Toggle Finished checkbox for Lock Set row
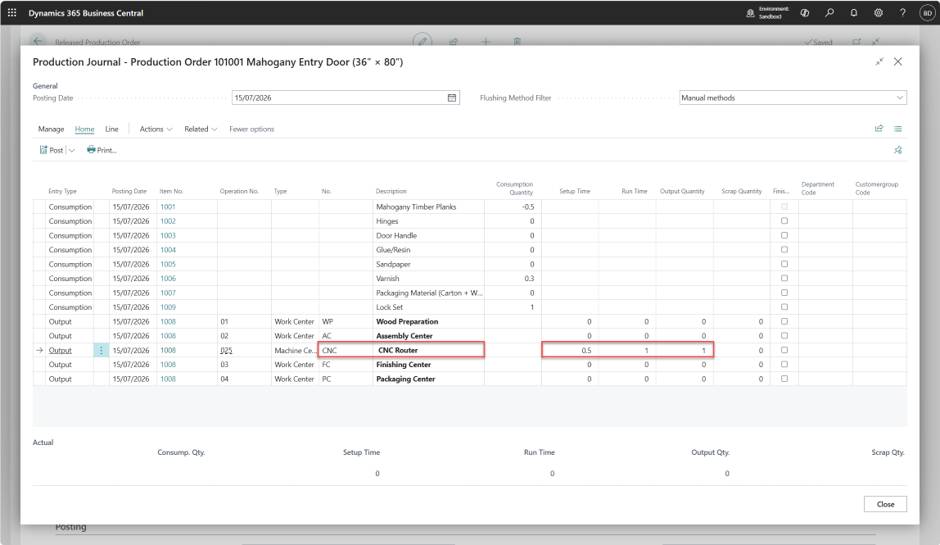This screenshot has width=940, height=545. pos(784,307)
